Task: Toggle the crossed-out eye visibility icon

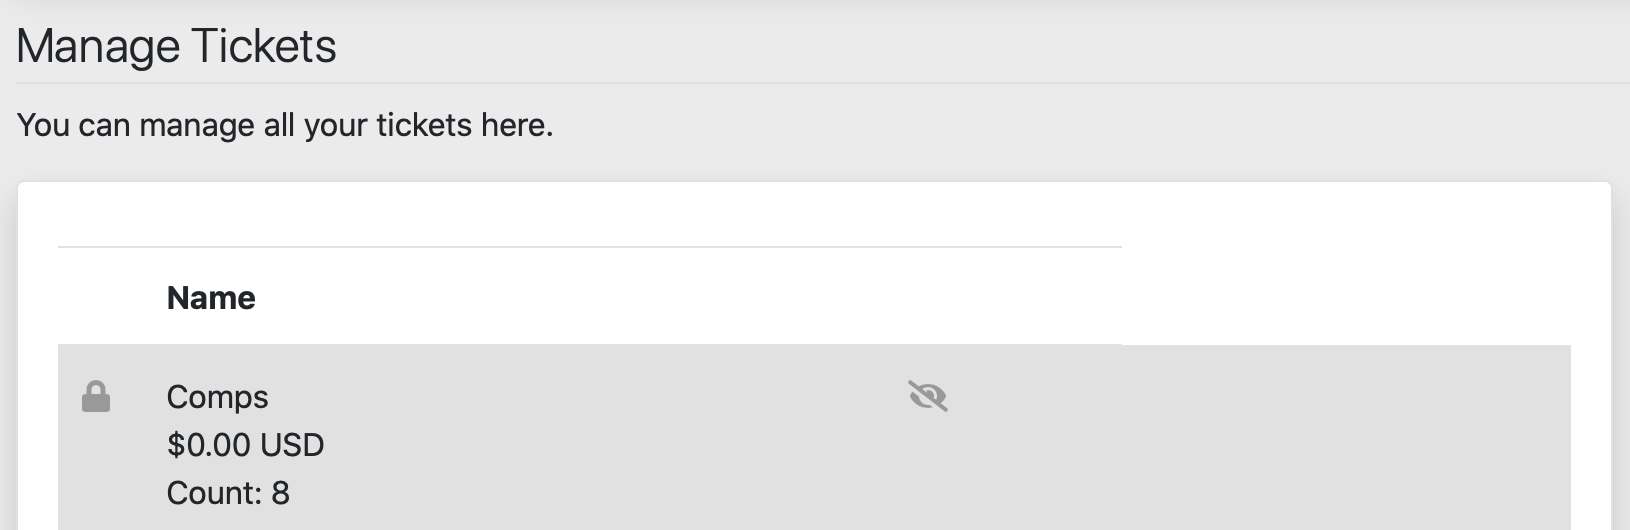Action: point(927,396)
